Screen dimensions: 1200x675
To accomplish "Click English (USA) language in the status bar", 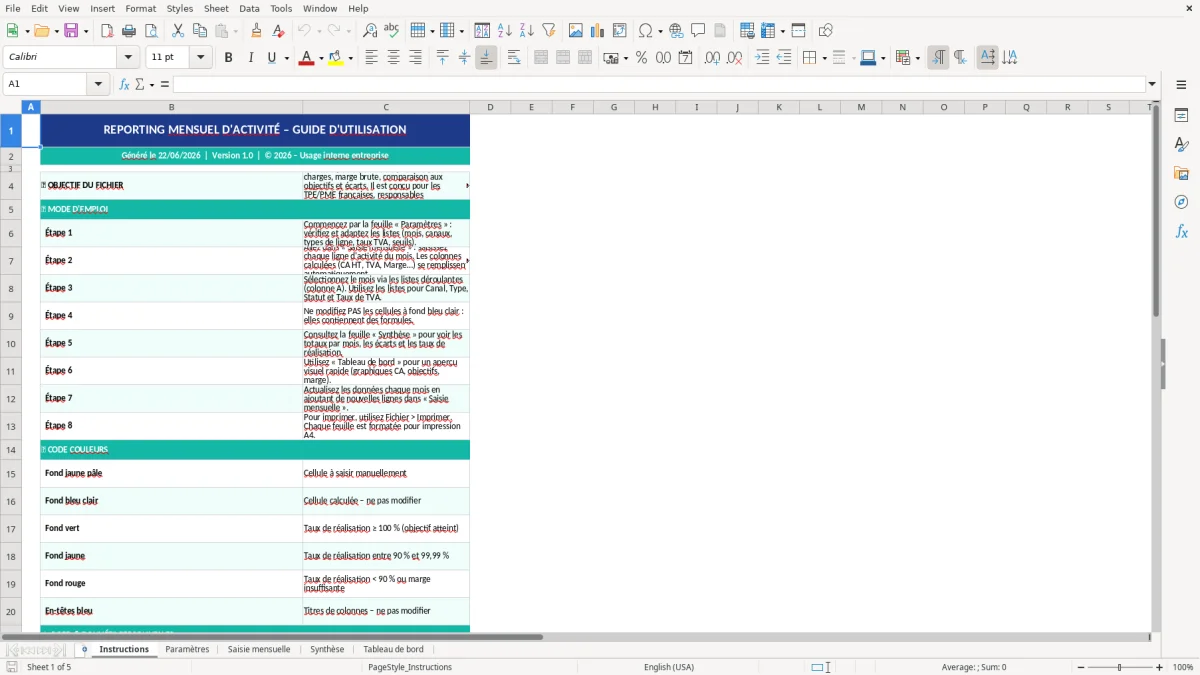I will (x=669, y=667).
